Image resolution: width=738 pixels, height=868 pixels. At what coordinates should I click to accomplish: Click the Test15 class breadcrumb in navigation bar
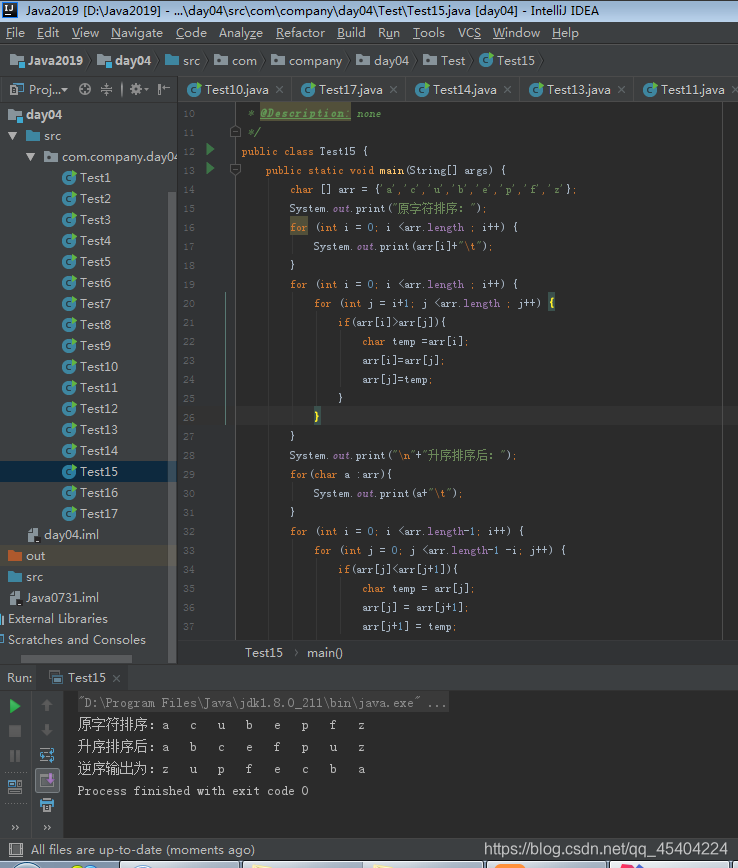pyautogui.click(x=508, y=60)
